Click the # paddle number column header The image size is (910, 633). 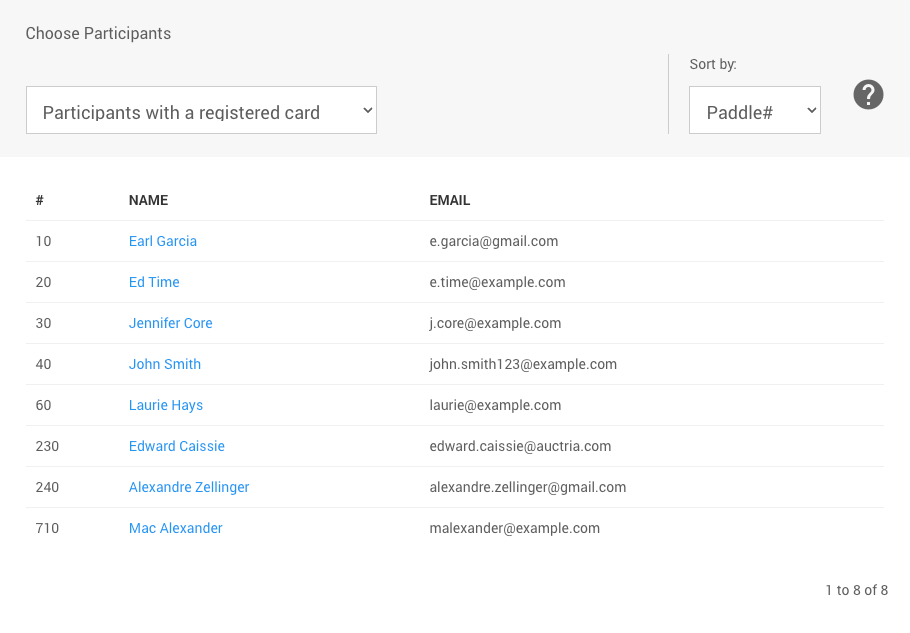pos(39,200)
